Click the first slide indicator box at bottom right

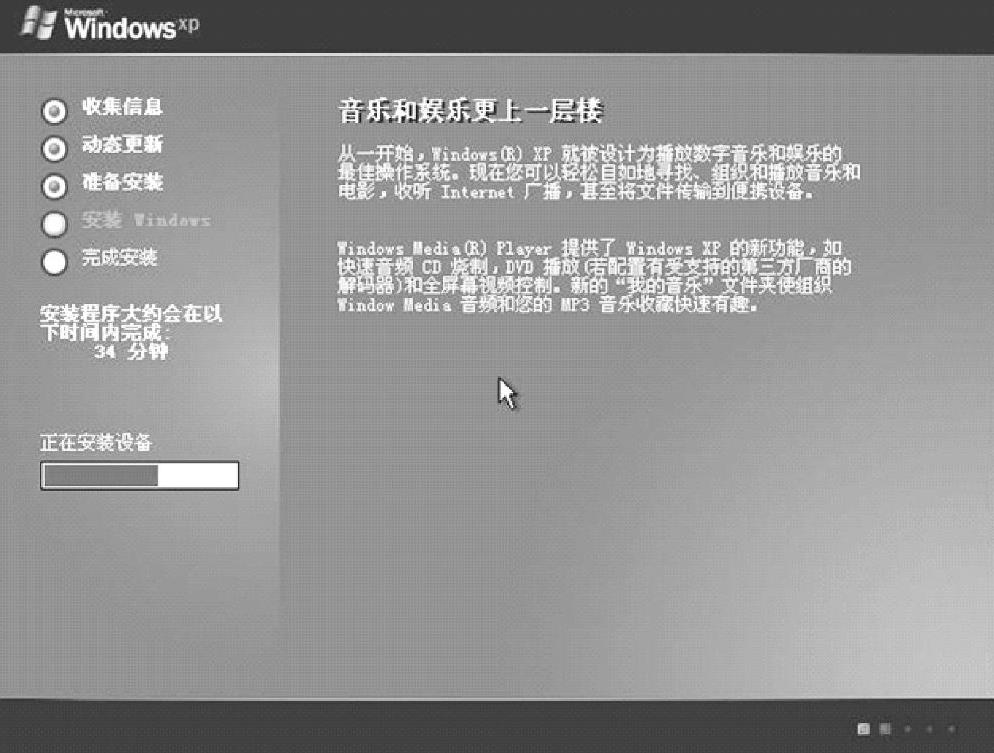(x=863, y=729)
